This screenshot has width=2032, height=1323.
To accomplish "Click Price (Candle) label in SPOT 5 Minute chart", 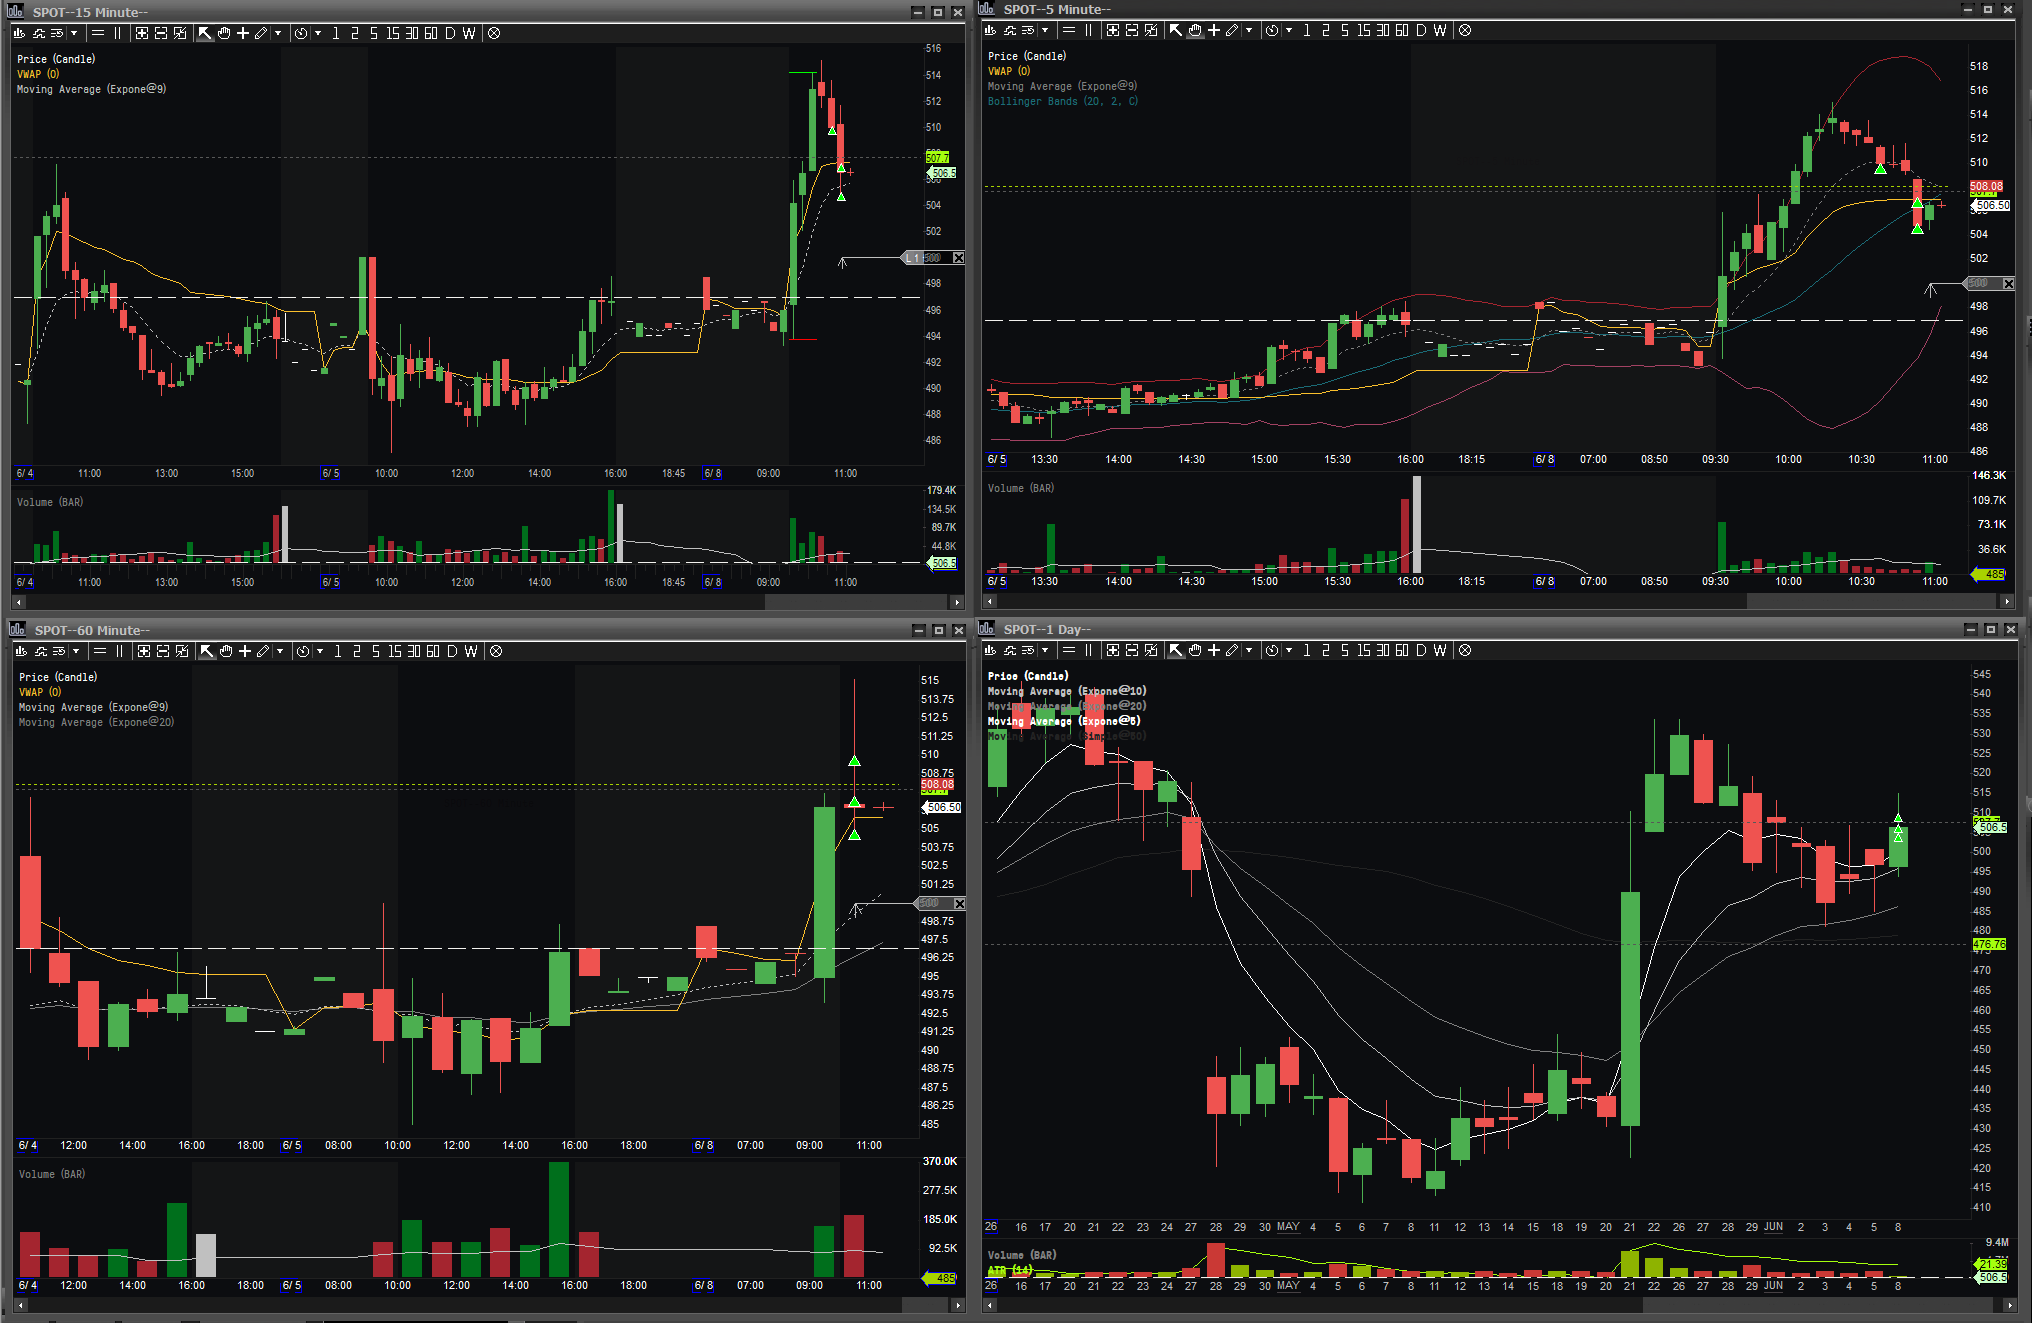I will pos(1027,56).
